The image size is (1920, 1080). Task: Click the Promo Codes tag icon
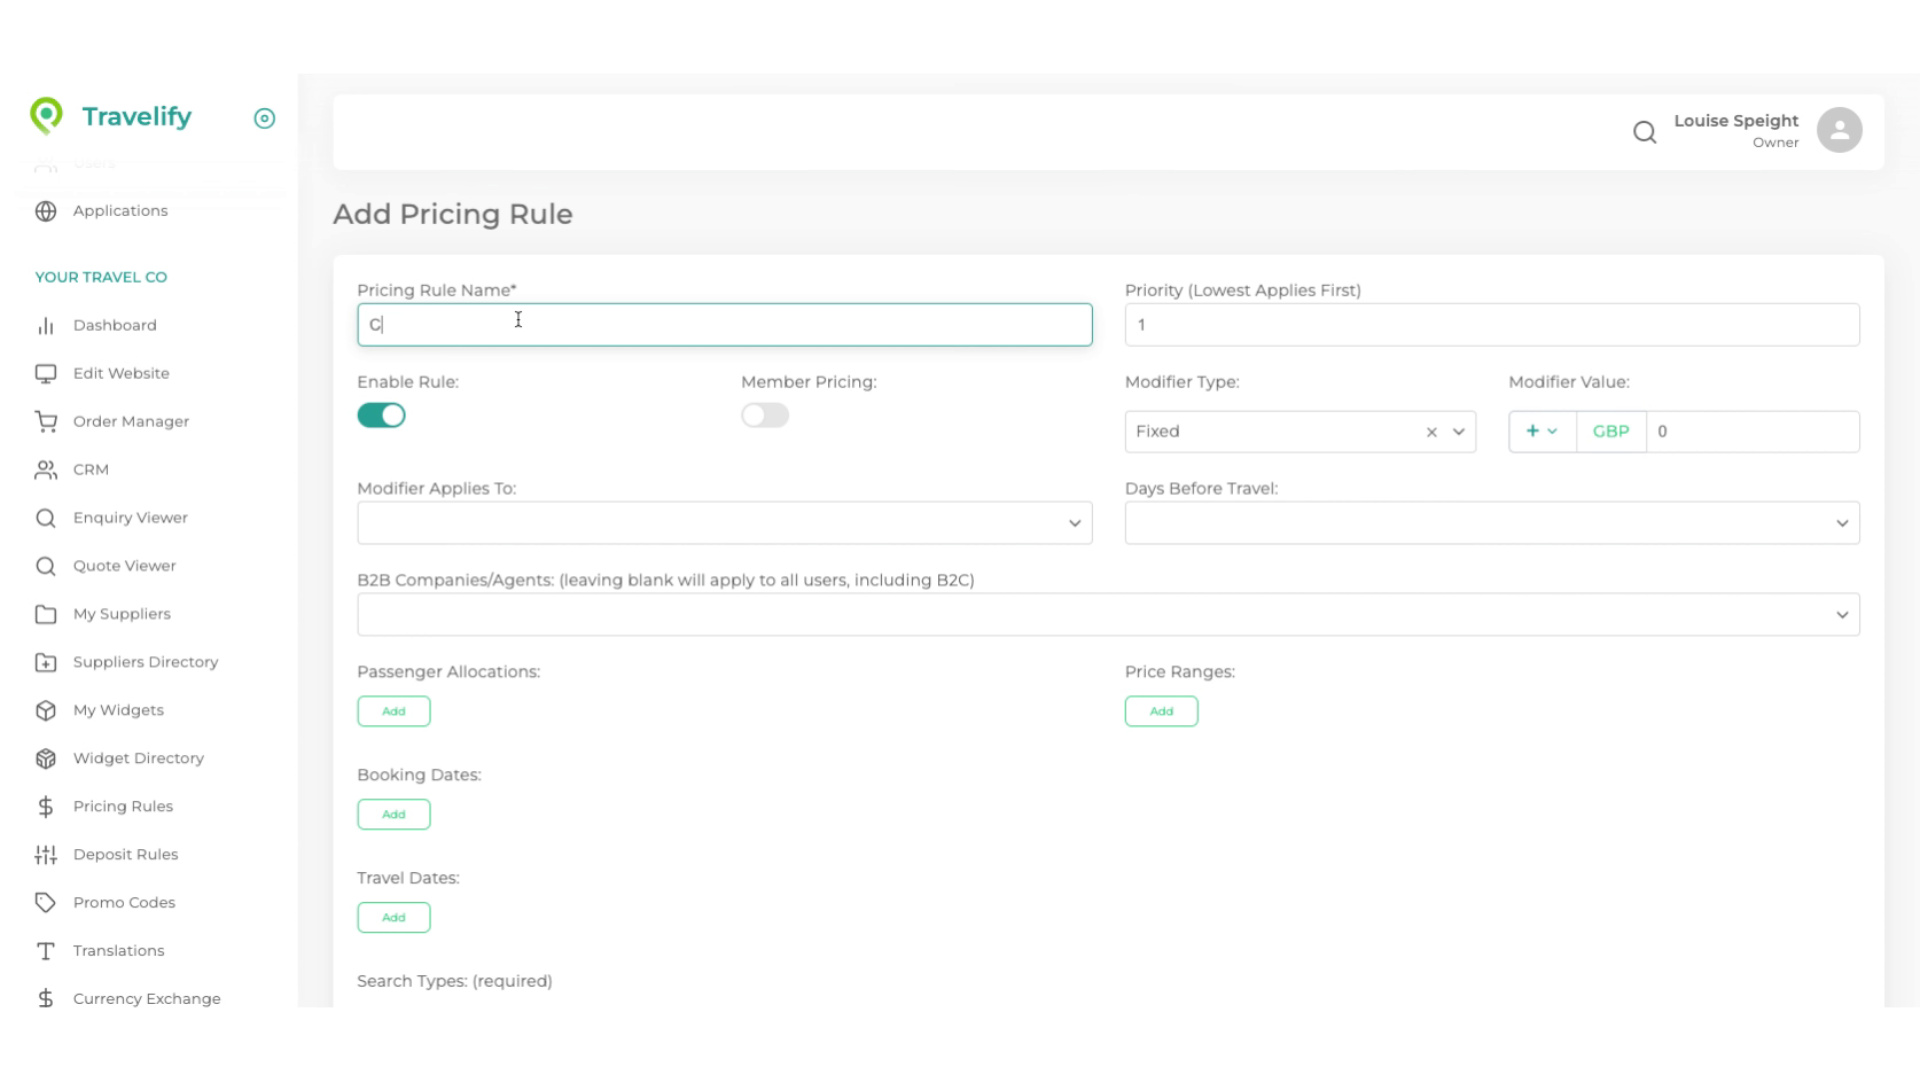coord(46,902)
